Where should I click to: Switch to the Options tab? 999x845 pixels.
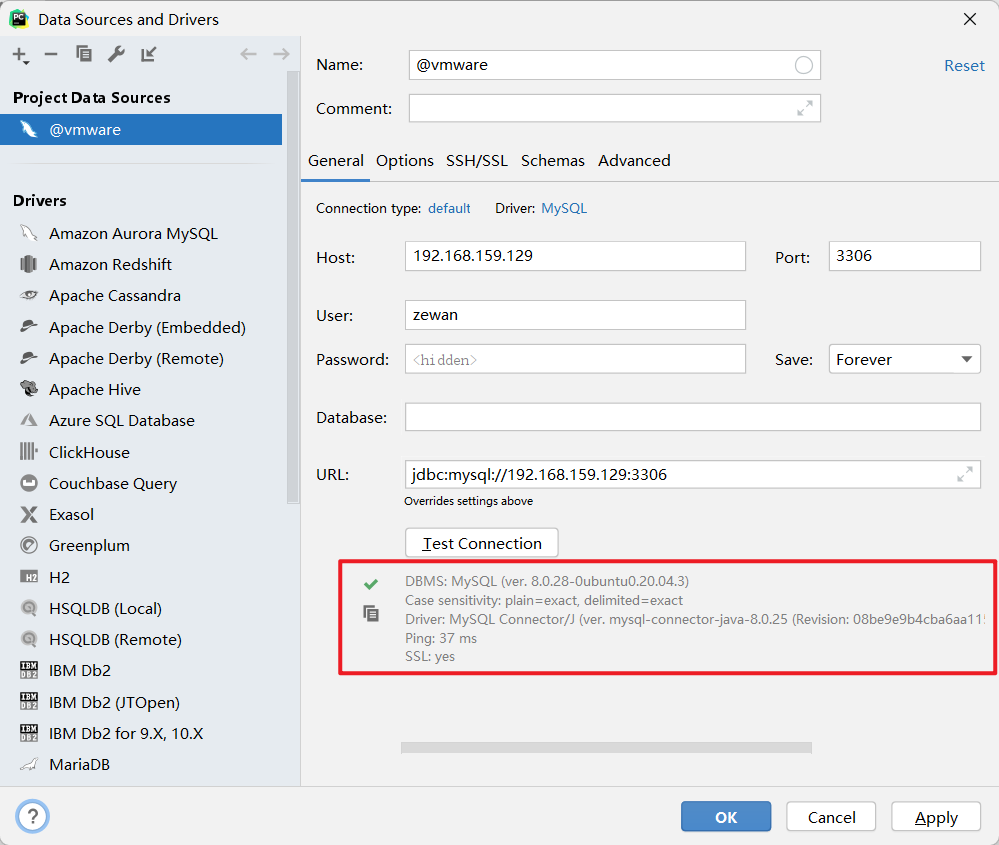pyautogui.click(x=405, y=161)
